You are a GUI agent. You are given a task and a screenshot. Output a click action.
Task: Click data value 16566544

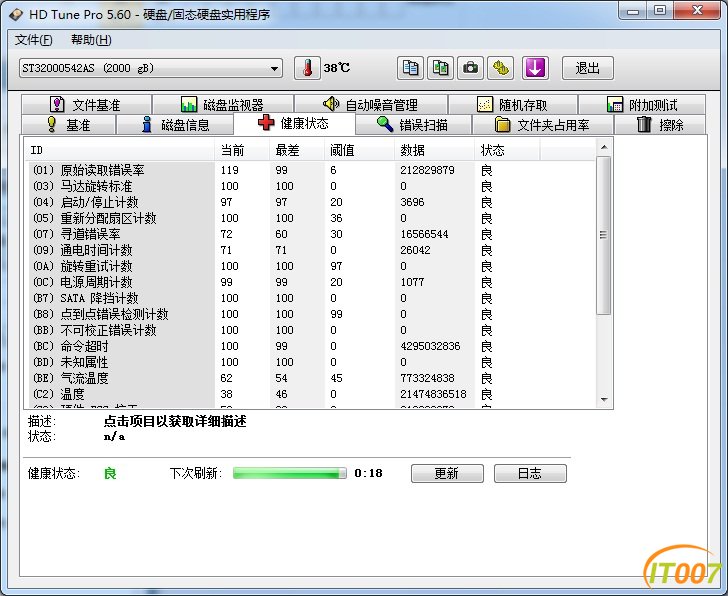click(x=424, y=234)
